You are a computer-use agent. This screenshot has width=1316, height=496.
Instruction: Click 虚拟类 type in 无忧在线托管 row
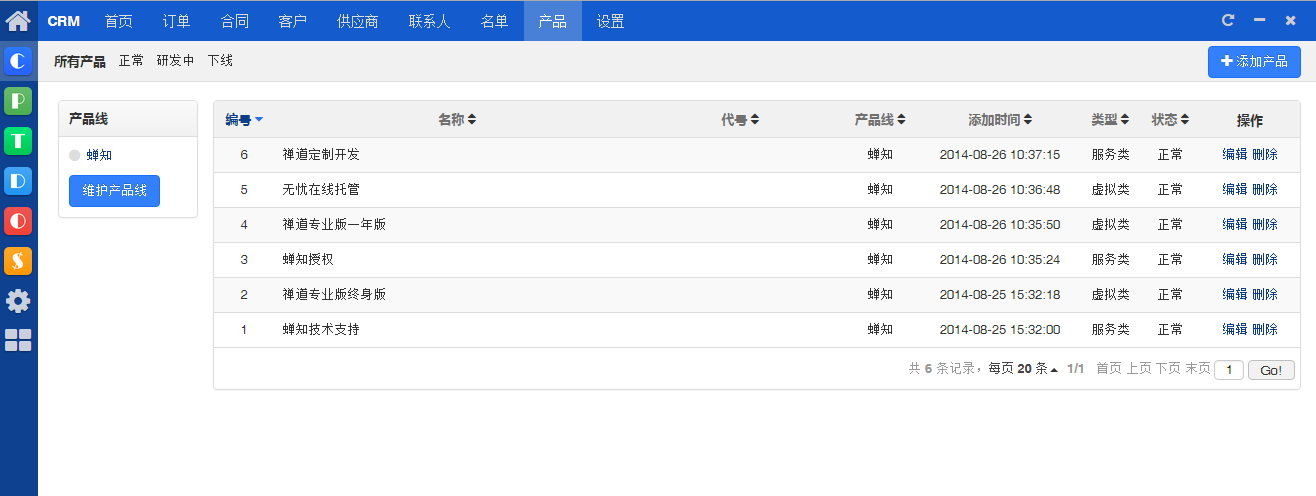(1110, 190)
